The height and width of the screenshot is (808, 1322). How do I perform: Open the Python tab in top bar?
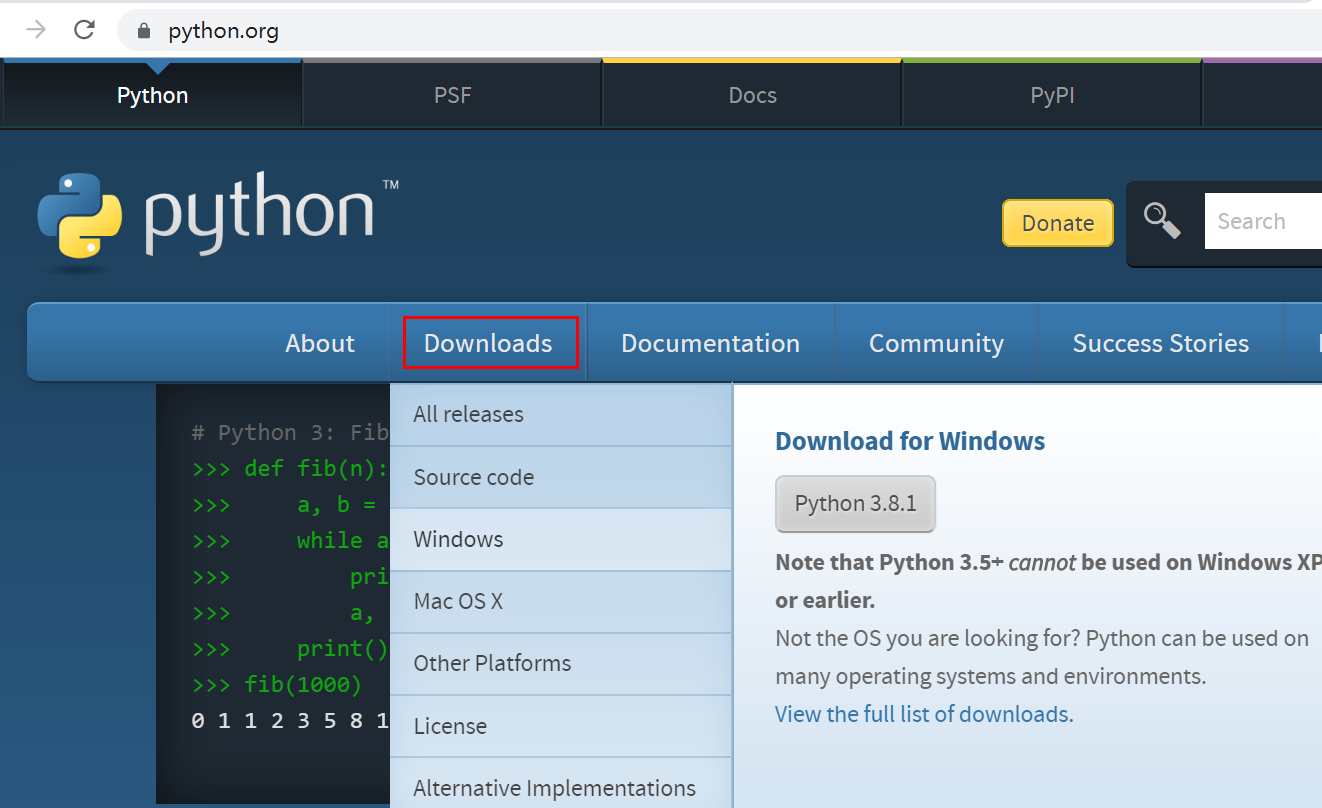click(x=152, y=95)
